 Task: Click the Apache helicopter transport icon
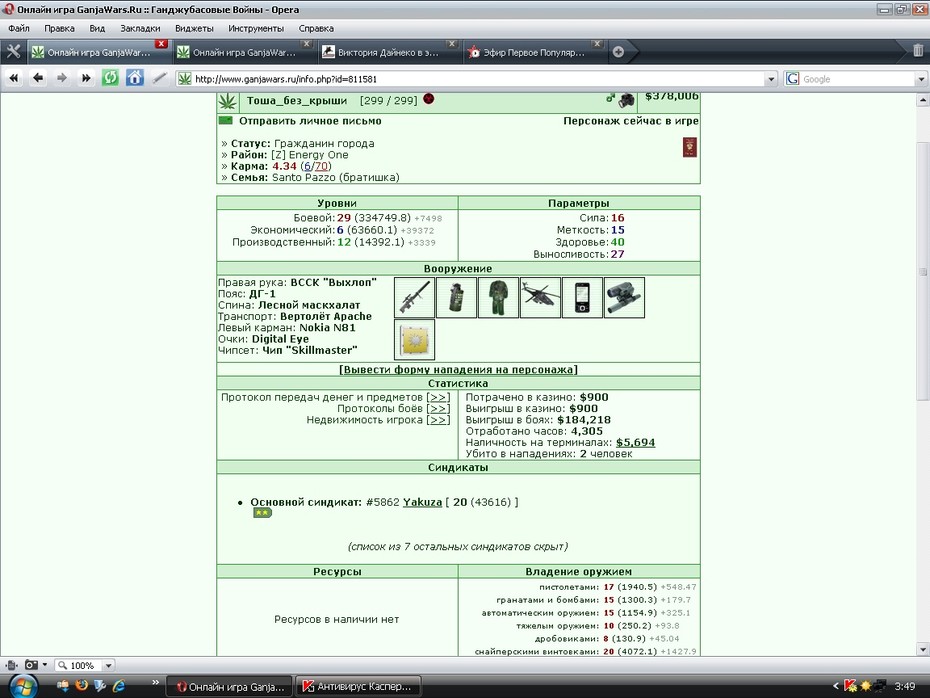point(540,297)
